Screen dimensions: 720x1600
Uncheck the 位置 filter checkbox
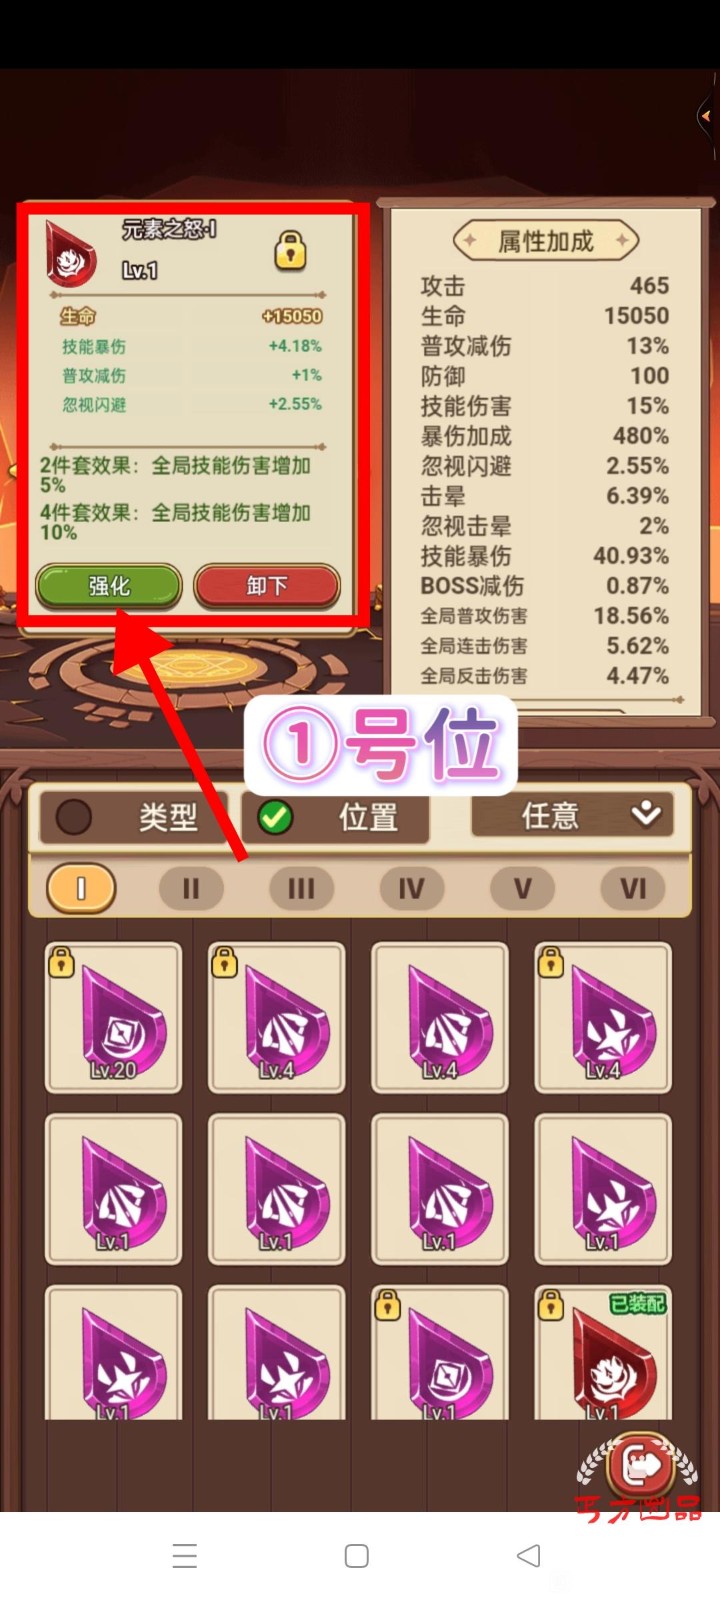[274, 818]
